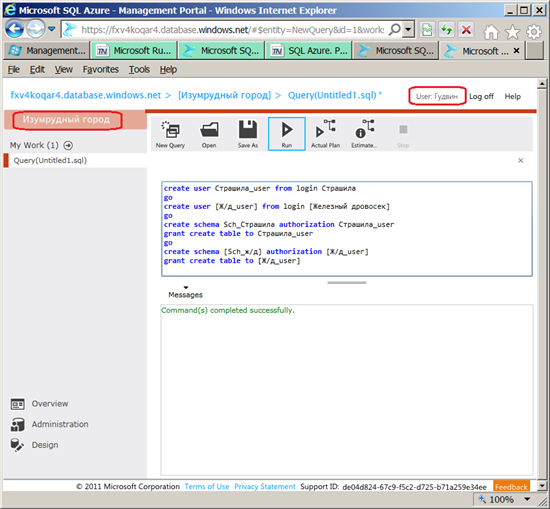Open the recent pages dropdown arrow
The width and height of the screenshot is (550, 509).
click(52, 29)
